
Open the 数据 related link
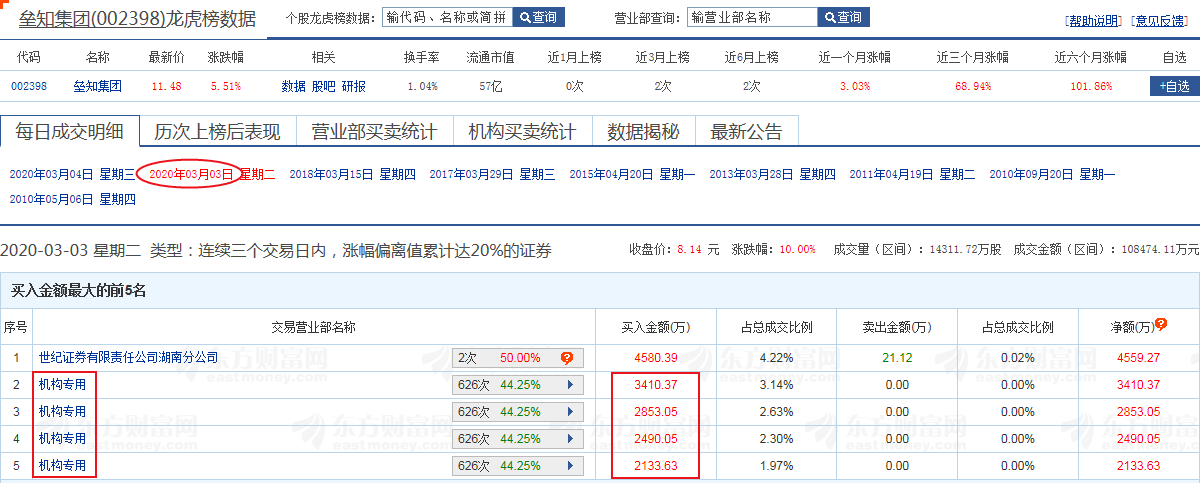pyautogui.click(x=293, y=86)
